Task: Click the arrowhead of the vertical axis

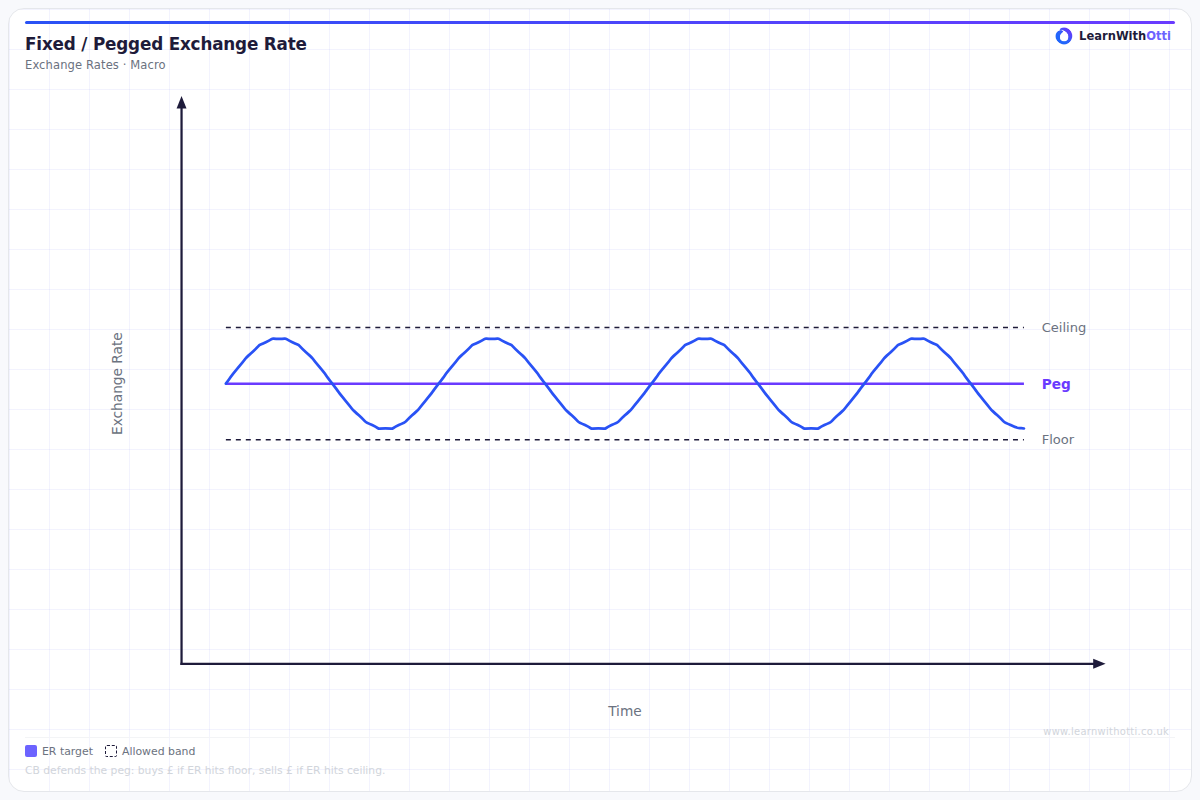Action: point(181,102)
